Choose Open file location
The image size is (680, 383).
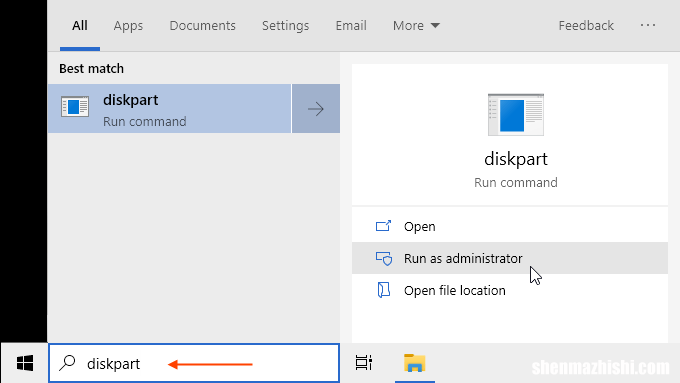[510, 290]
